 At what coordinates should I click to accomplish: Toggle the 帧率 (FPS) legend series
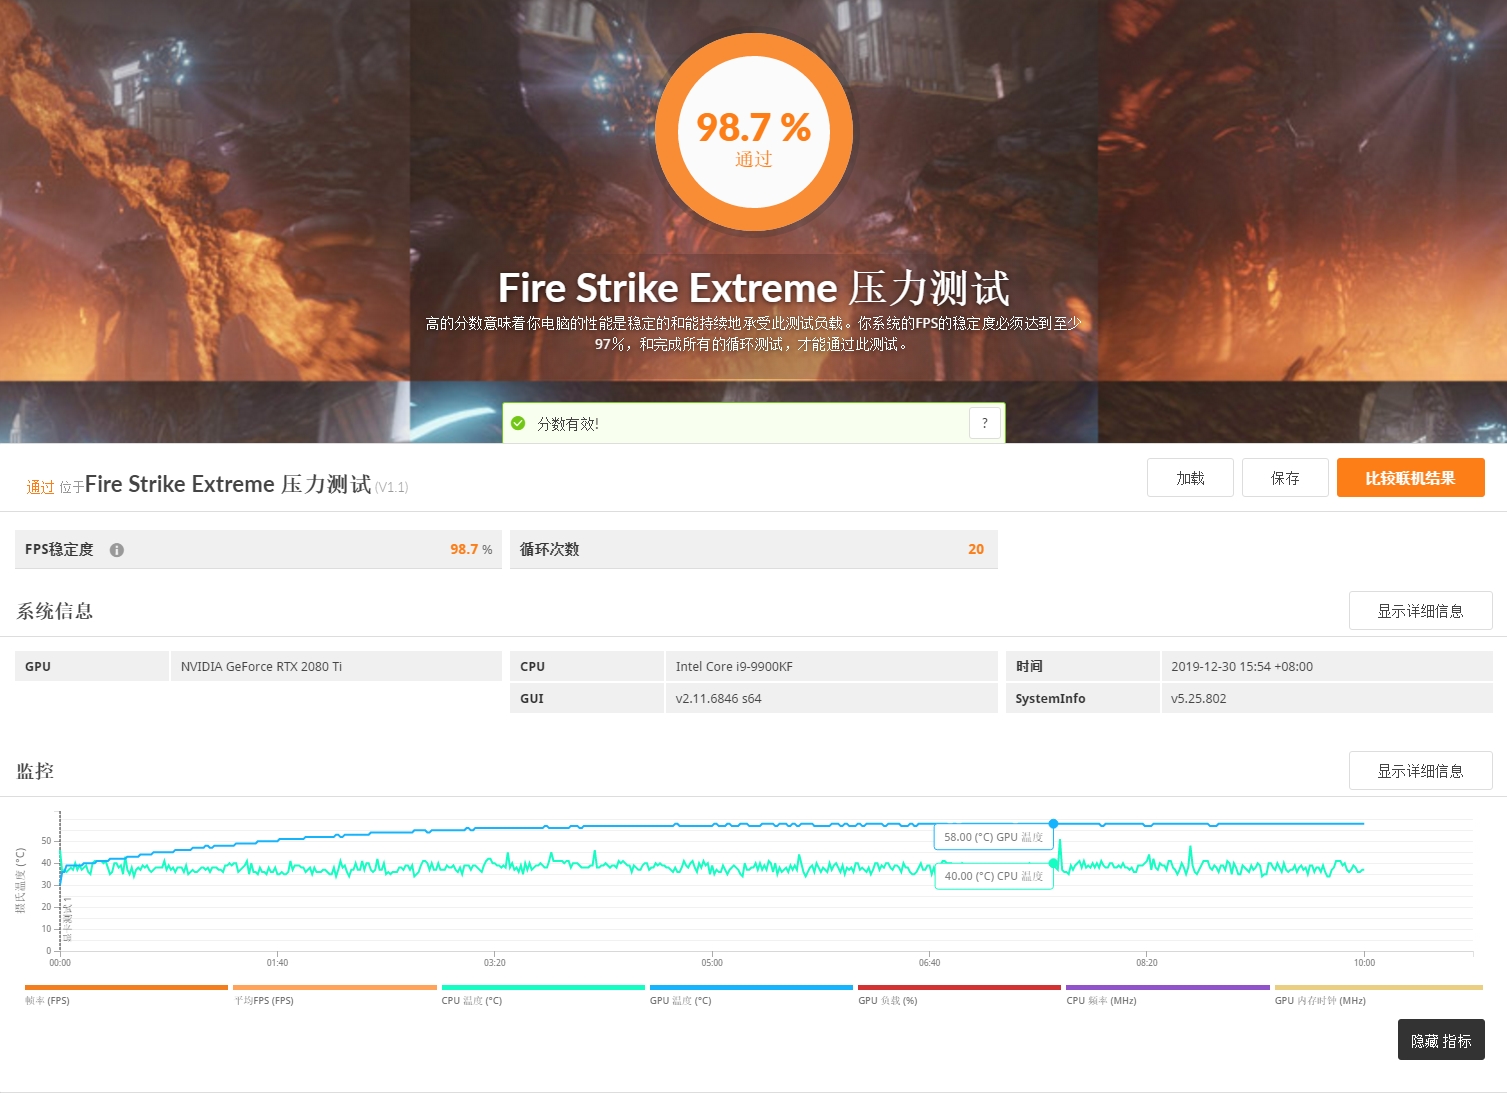[x=126, y=994]
